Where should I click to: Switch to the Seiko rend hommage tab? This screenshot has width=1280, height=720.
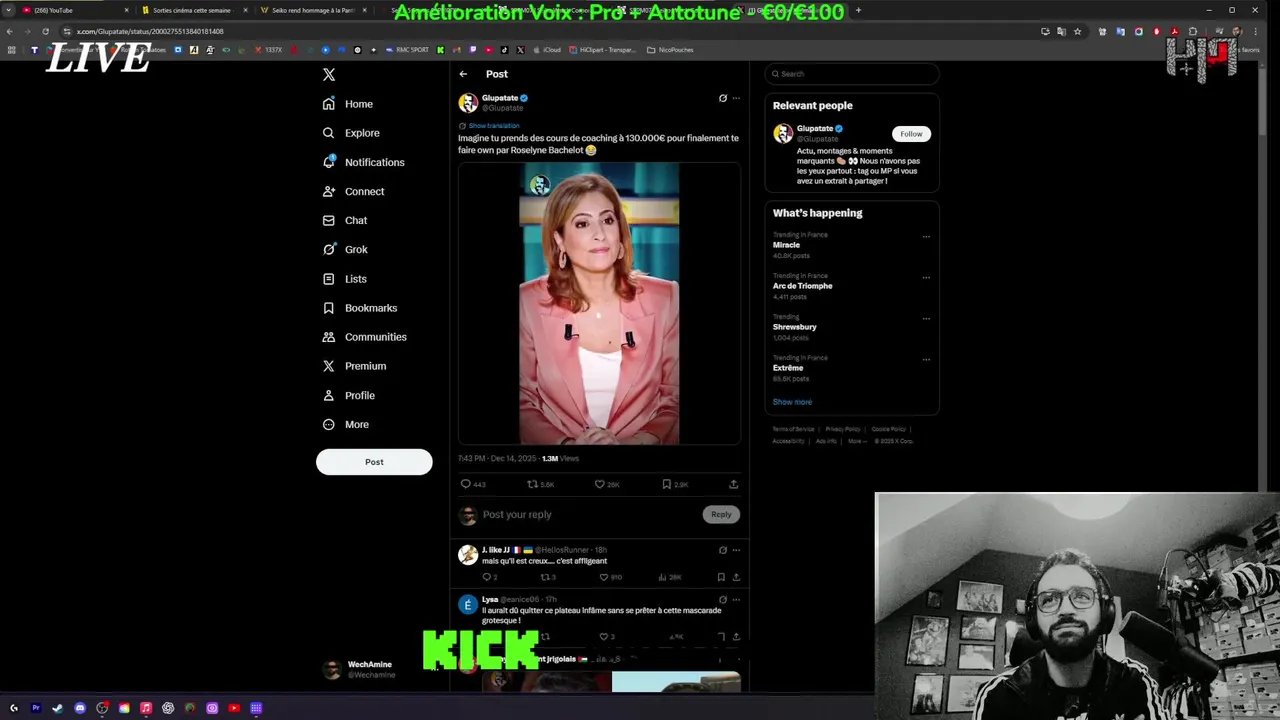(x=312, y=10)
